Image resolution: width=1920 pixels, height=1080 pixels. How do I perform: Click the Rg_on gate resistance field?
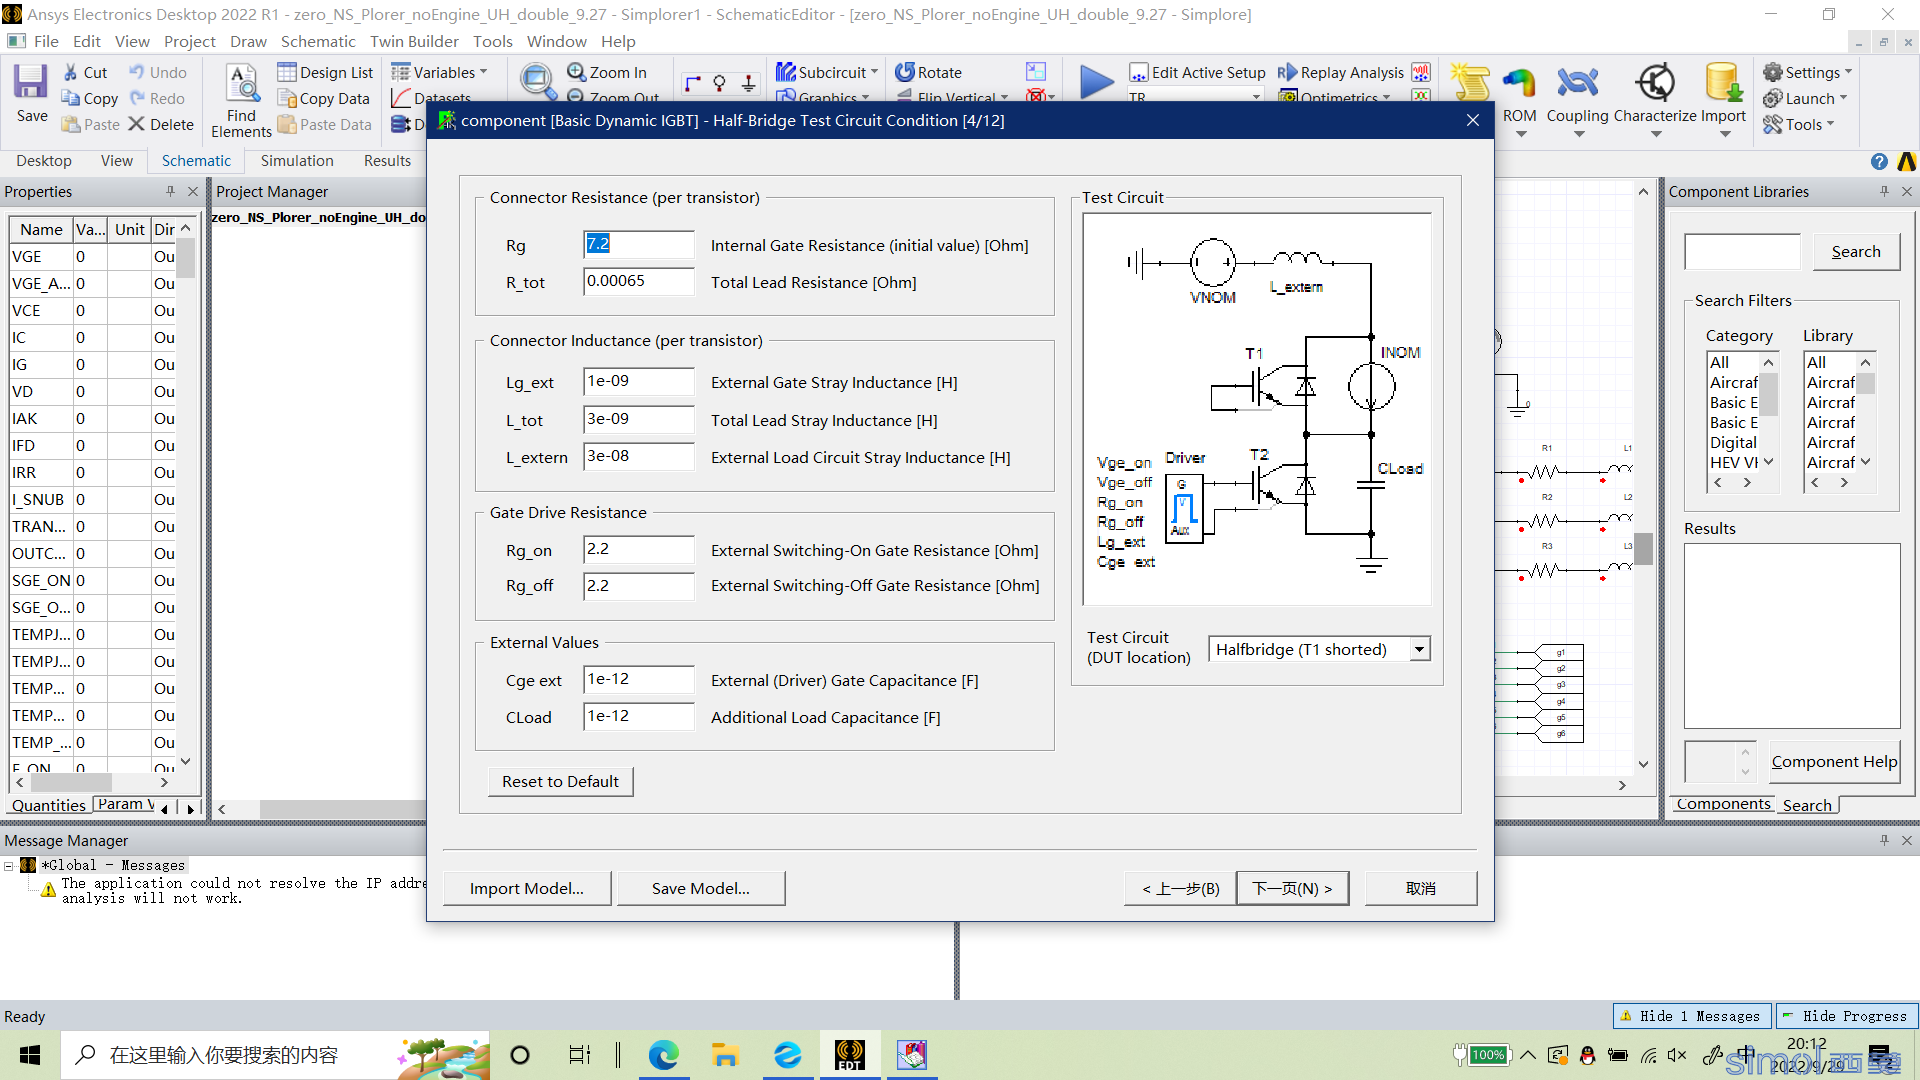point(638,549)
